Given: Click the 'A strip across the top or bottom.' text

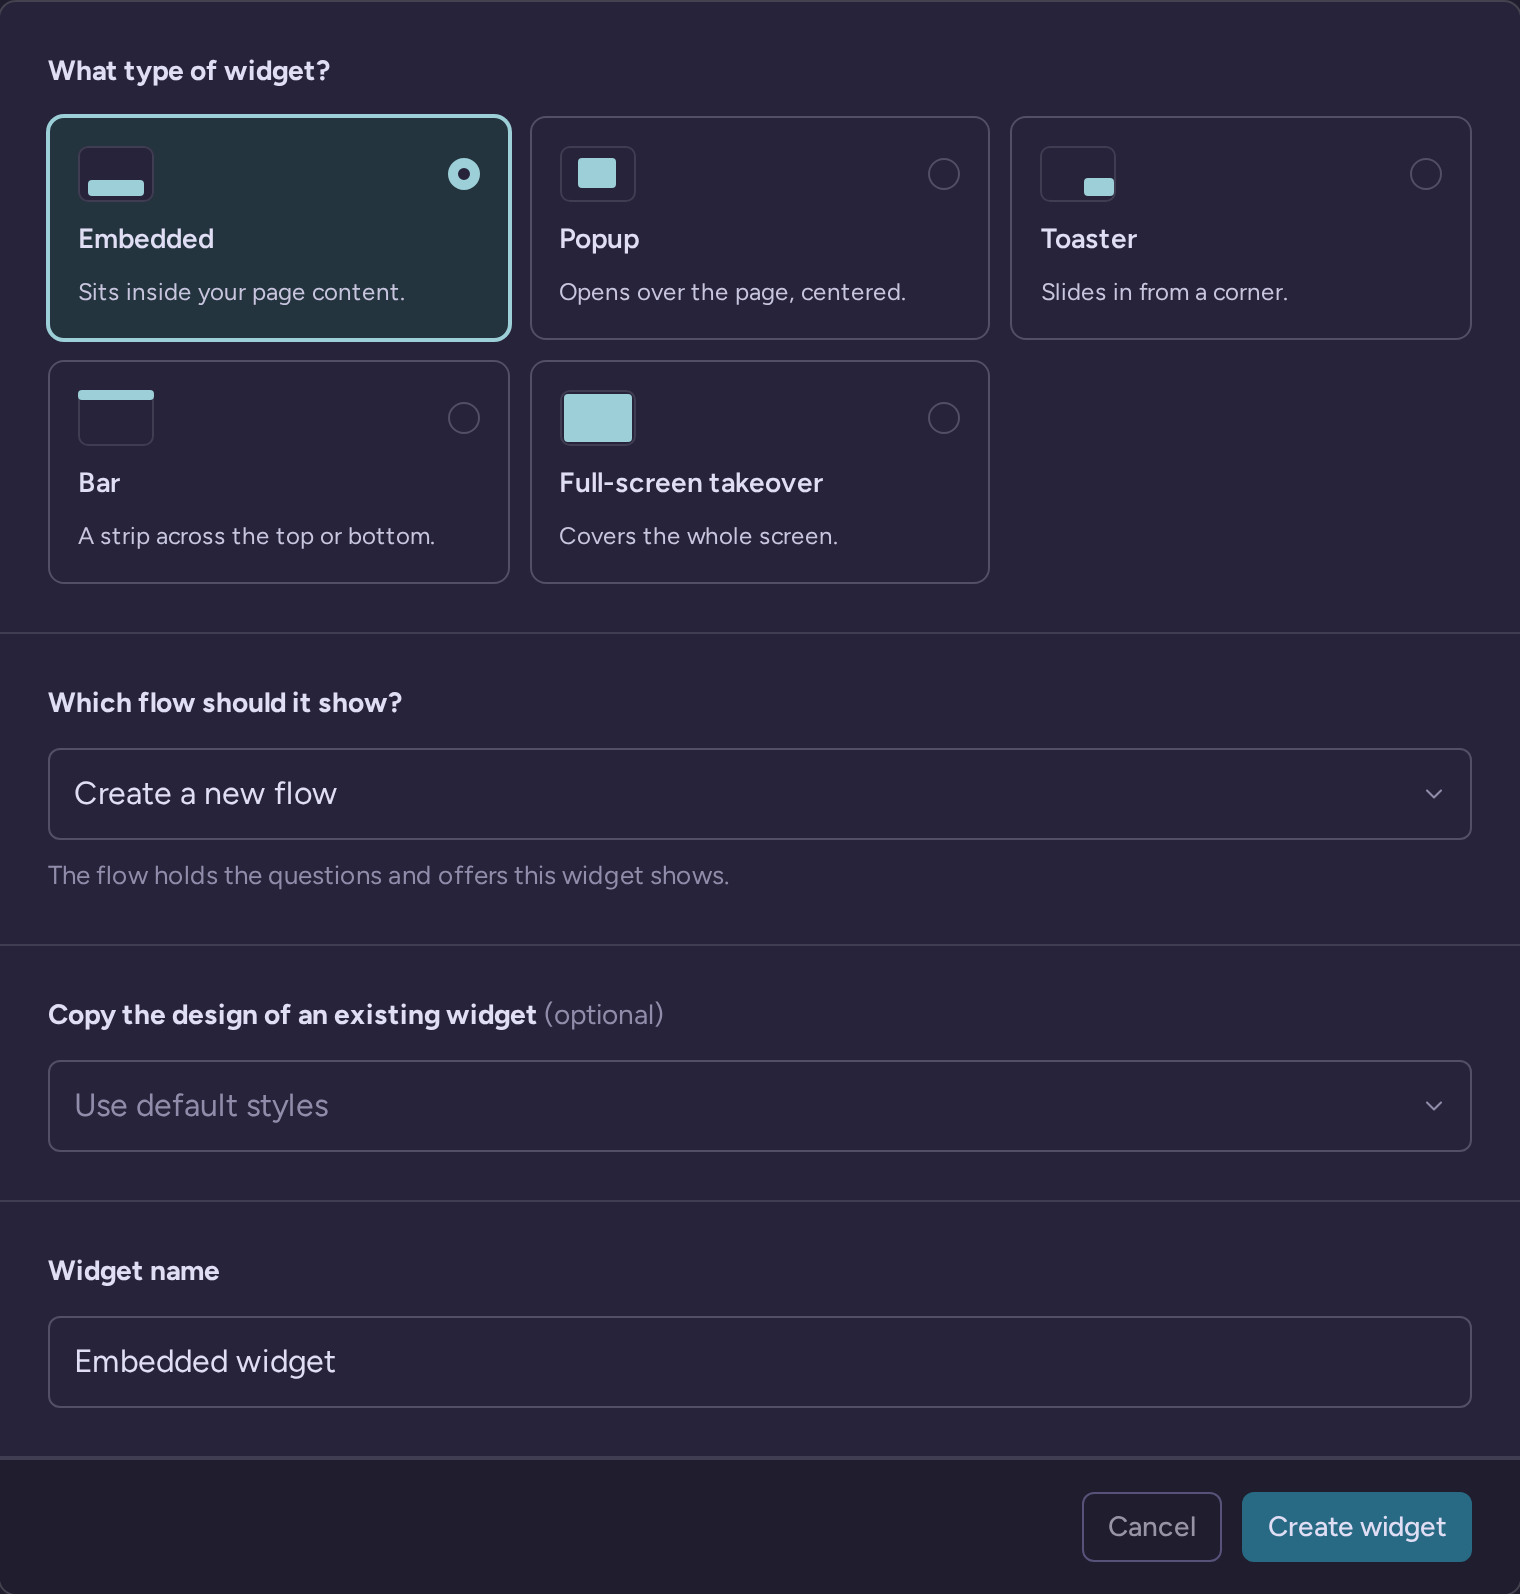Looking at the screenshot, I should [x=257, y=536].
